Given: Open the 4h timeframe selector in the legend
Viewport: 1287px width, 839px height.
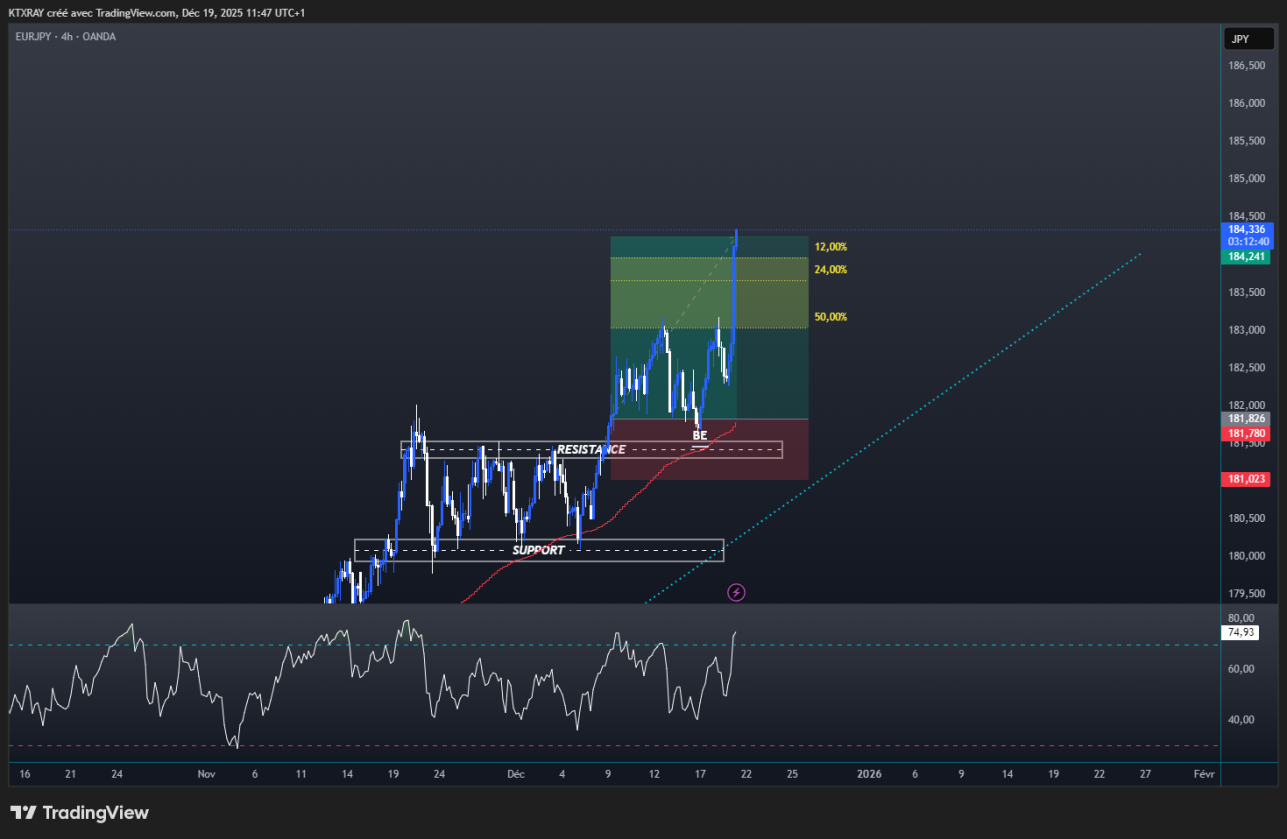Looking at the screenshot, I should tap(65, 37).
